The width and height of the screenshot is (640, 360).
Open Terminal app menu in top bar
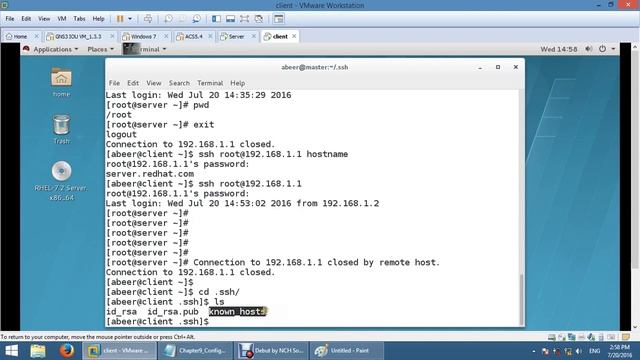(x=145, y=49)
